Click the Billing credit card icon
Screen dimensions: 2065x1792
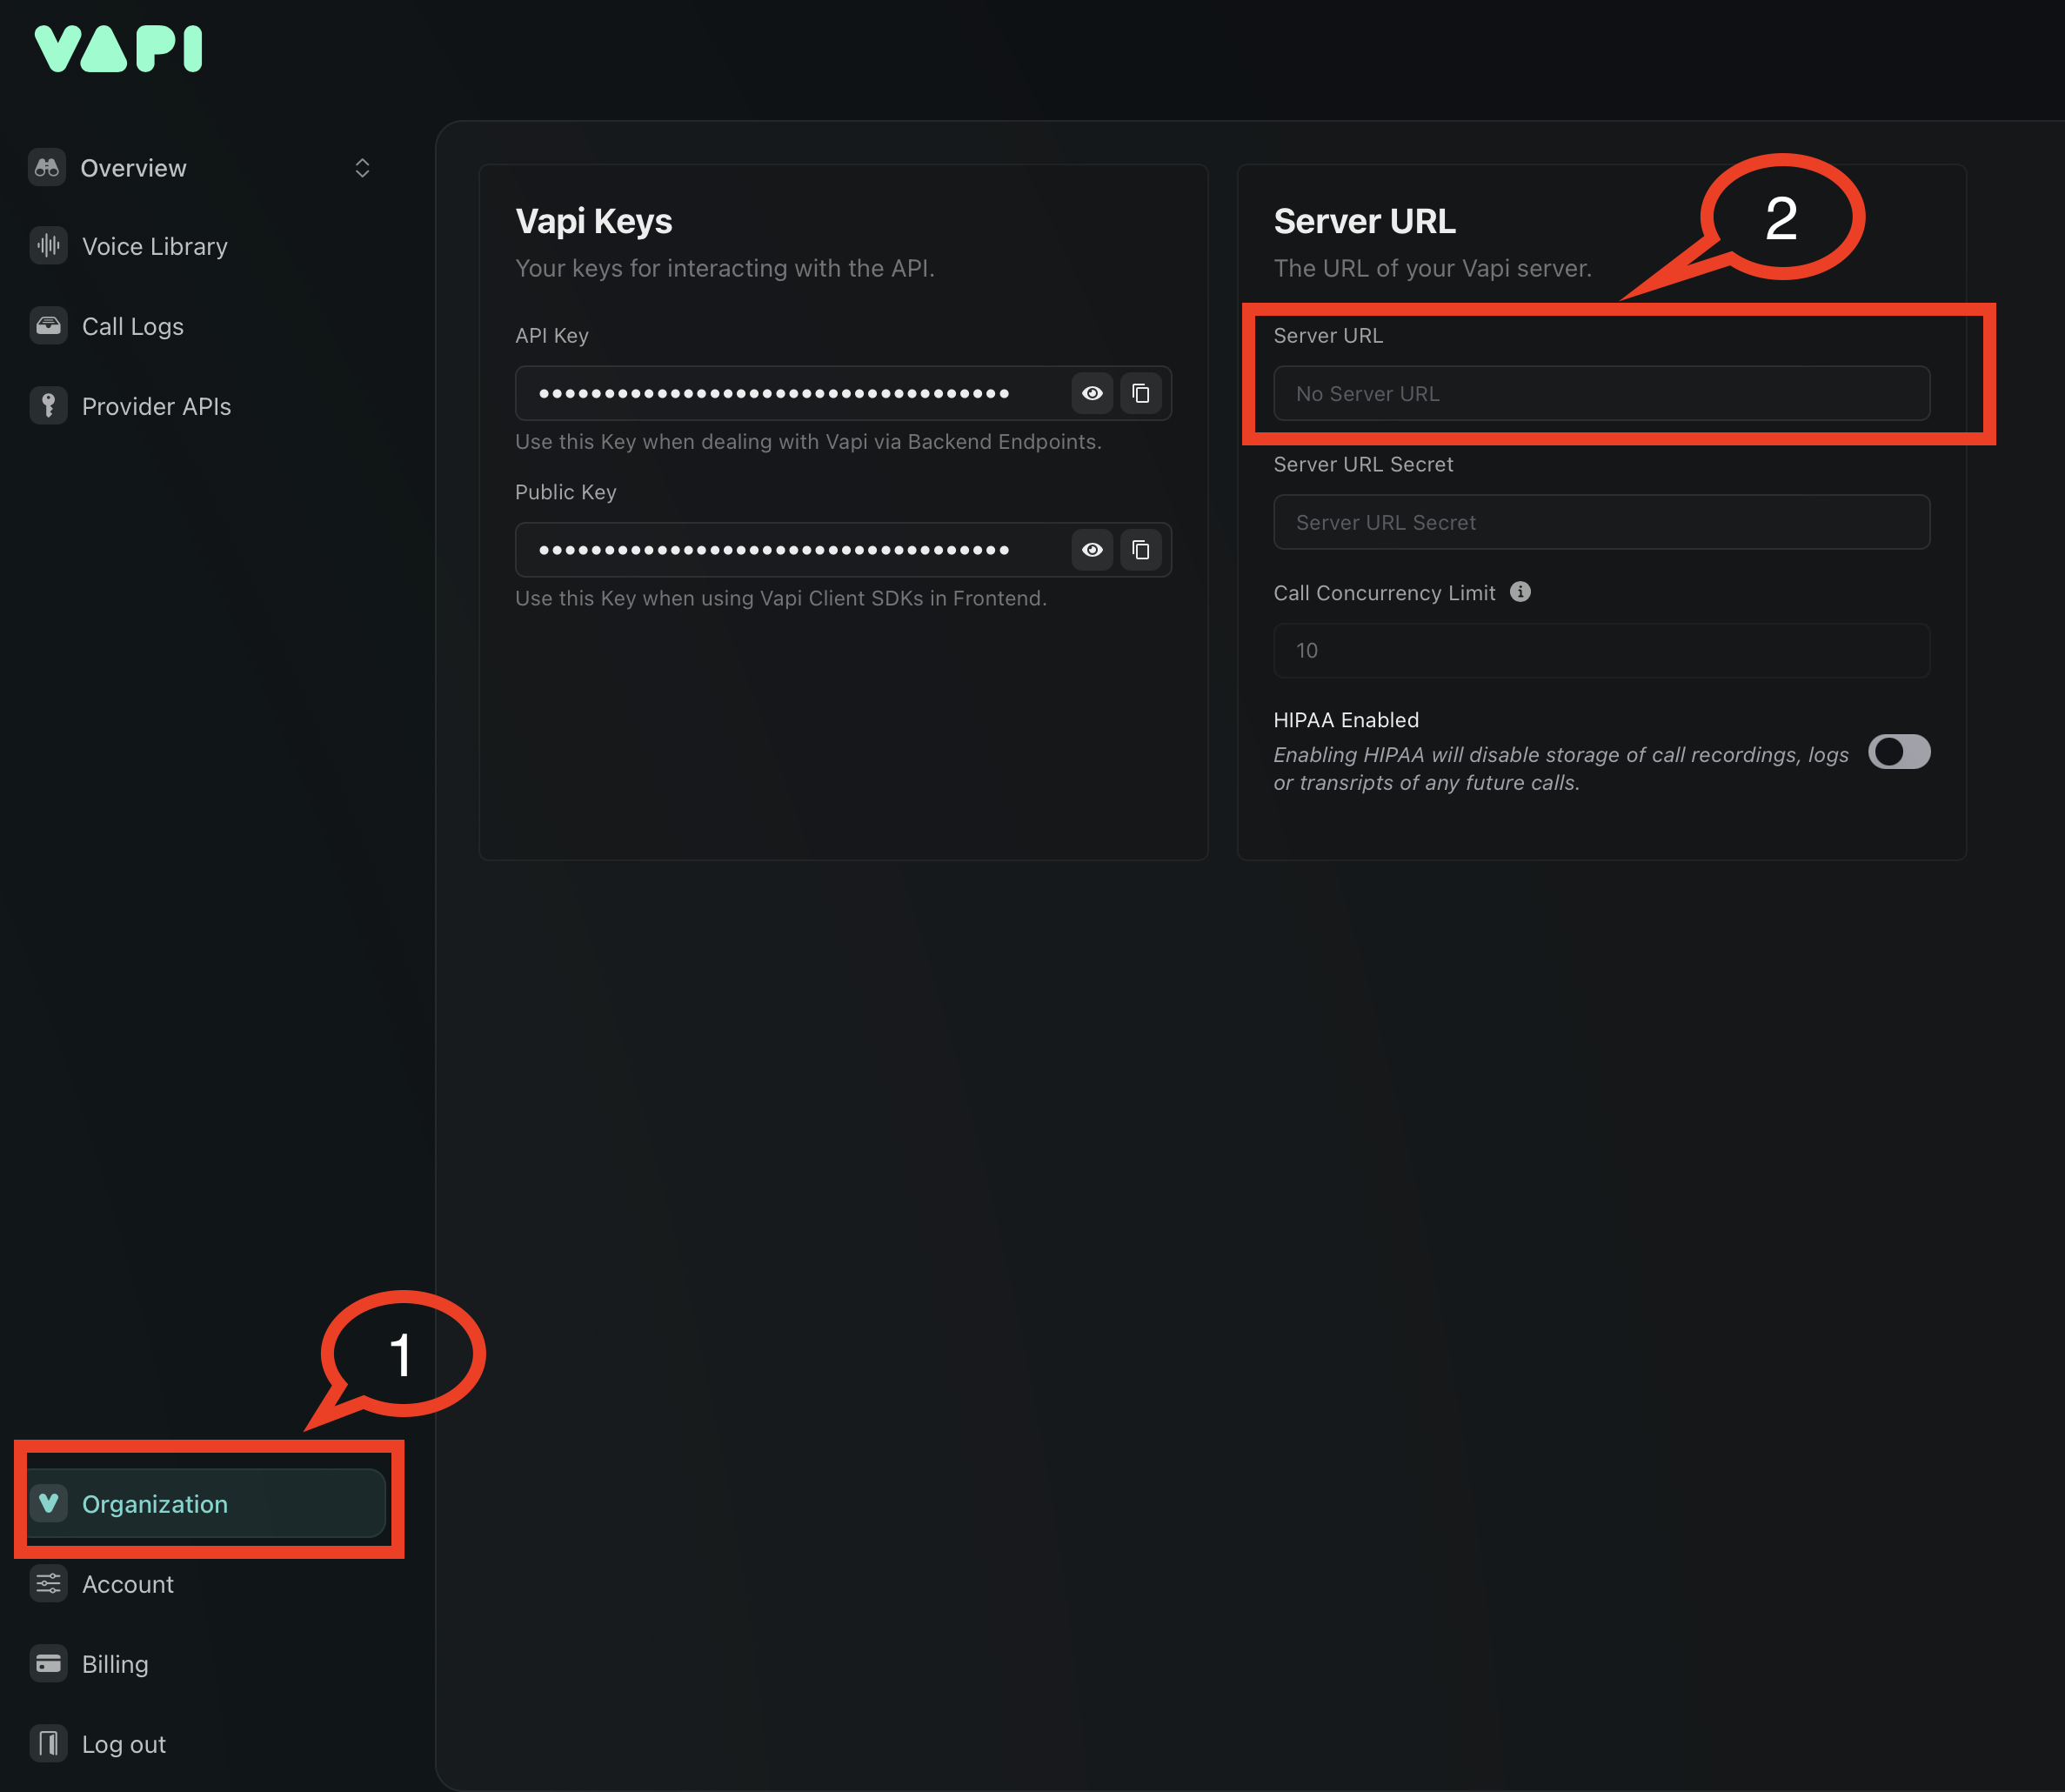point(47,1663)
